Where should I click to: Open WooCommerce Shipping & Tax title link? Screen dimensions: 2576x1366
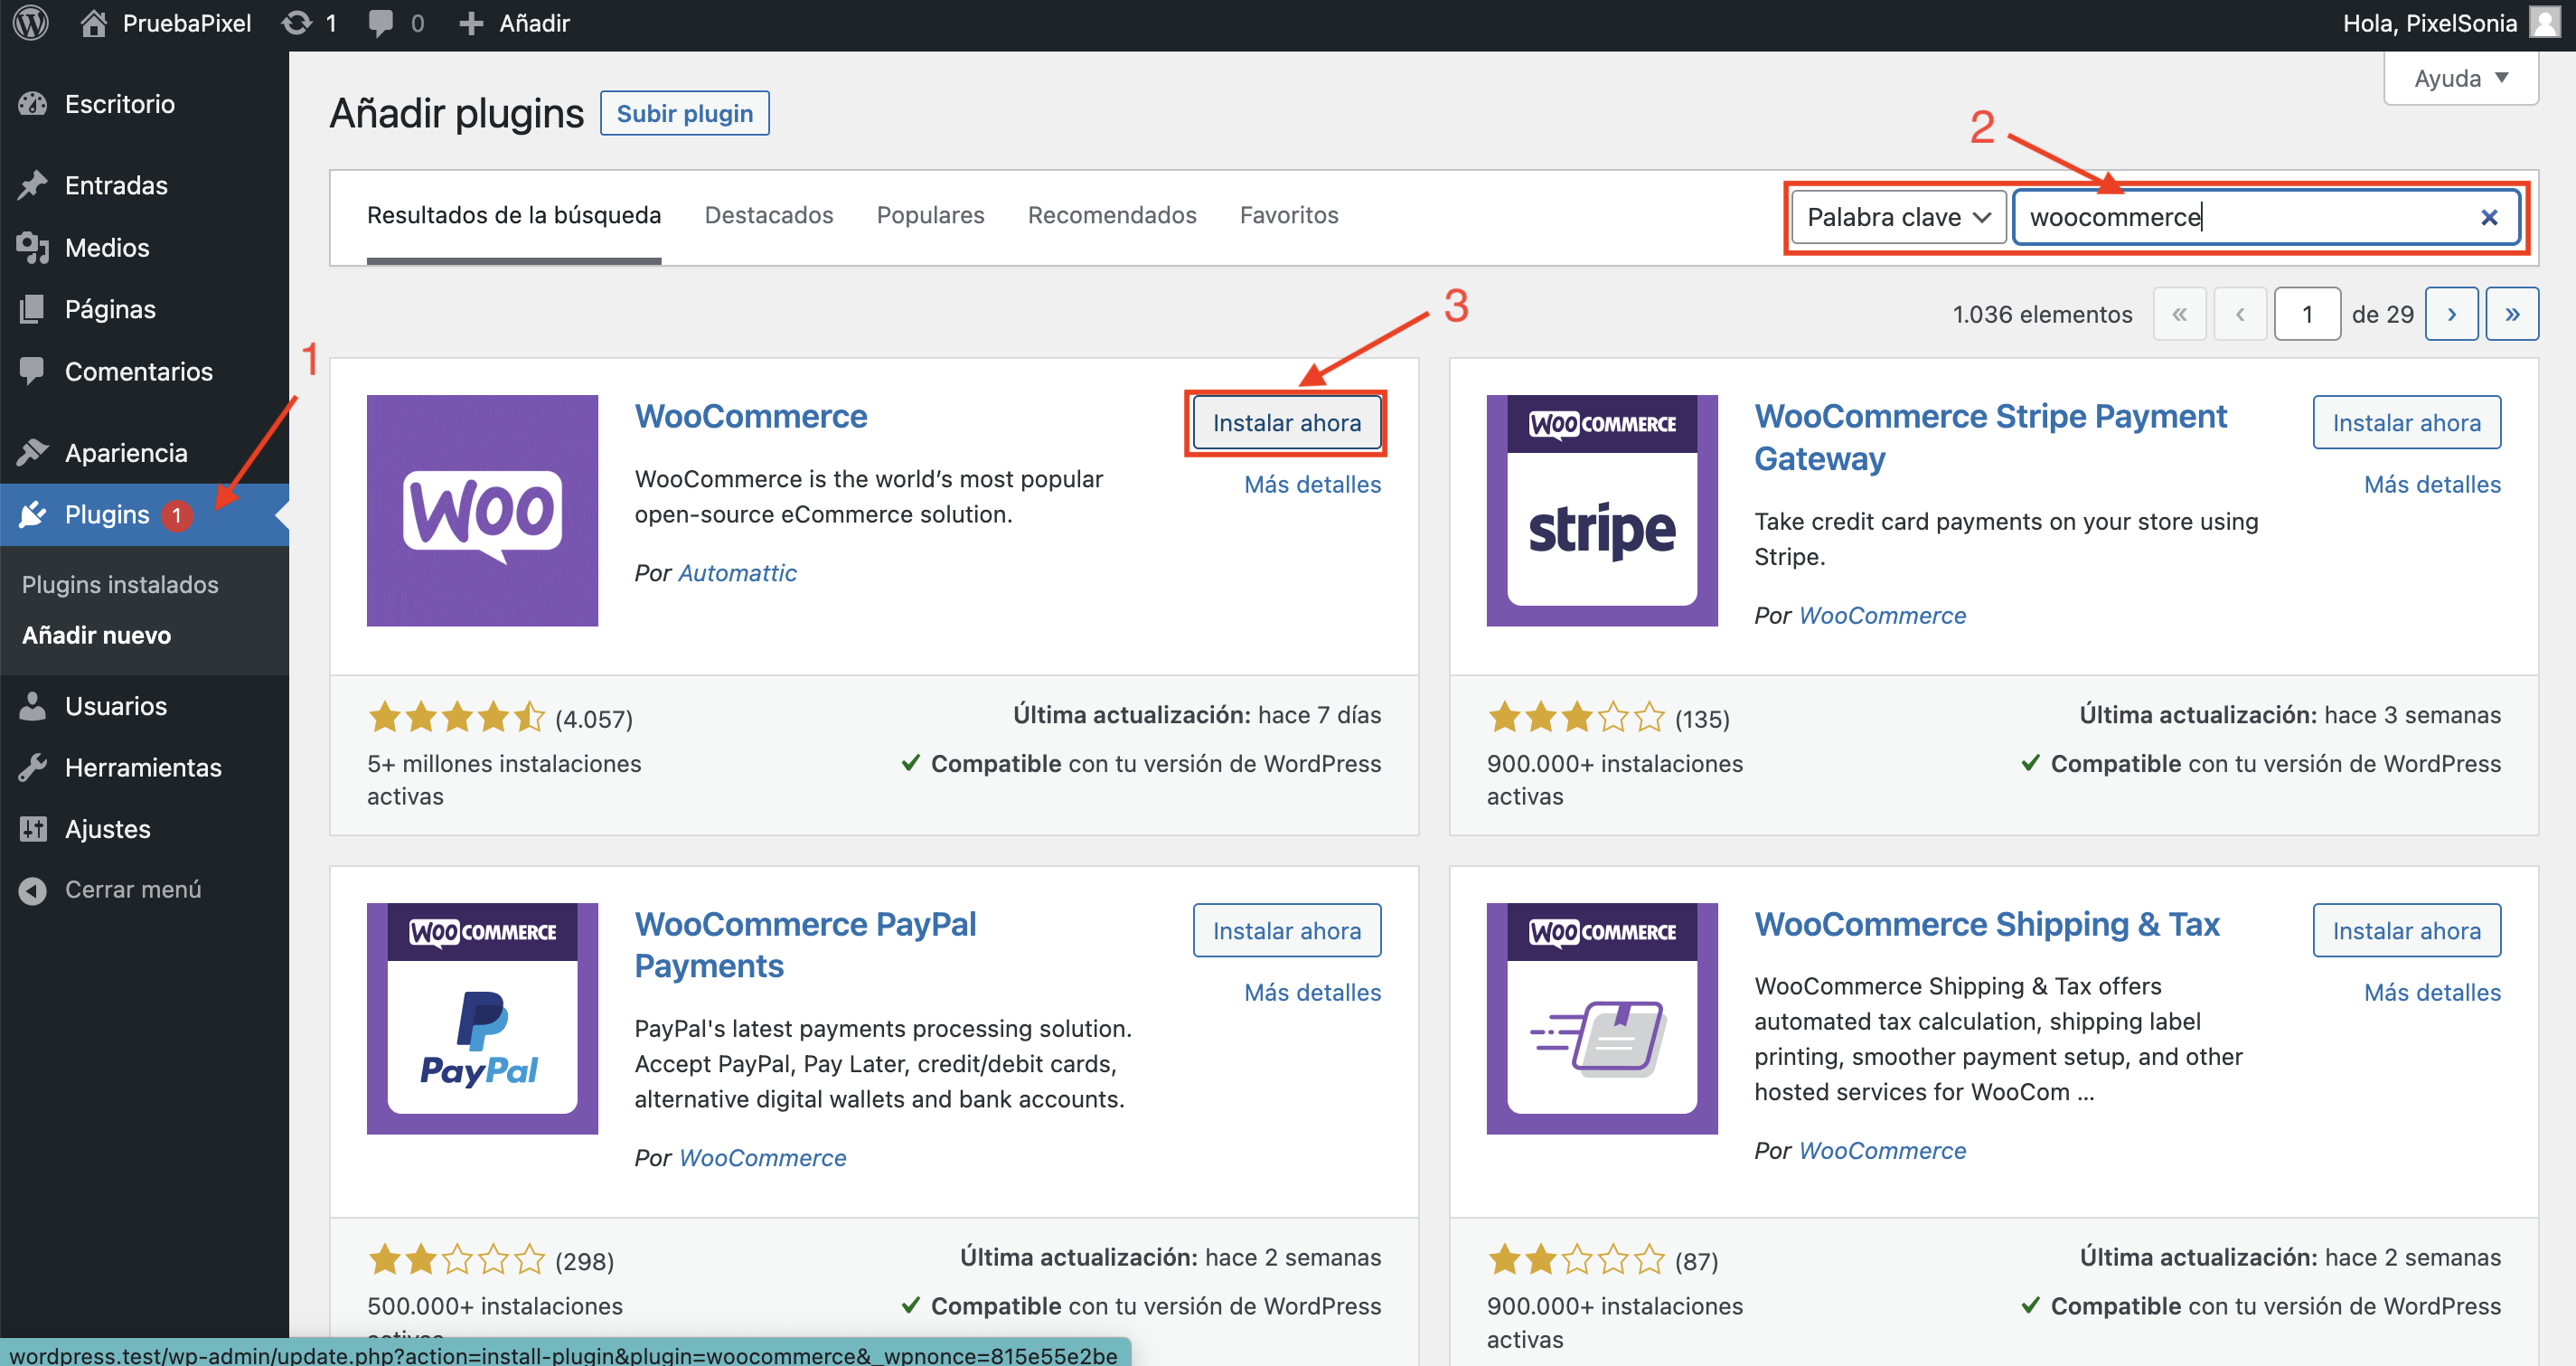point(1987,924)
